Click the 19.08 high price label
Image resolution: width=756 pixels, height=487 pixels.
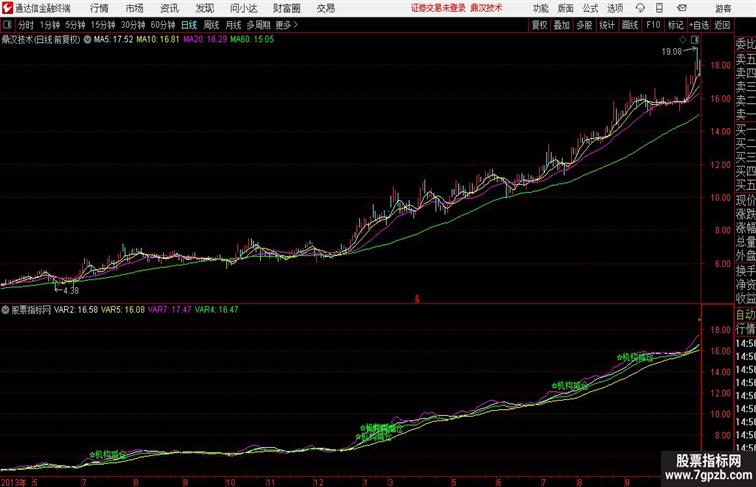pyautogui.click(x=672, y=52)
